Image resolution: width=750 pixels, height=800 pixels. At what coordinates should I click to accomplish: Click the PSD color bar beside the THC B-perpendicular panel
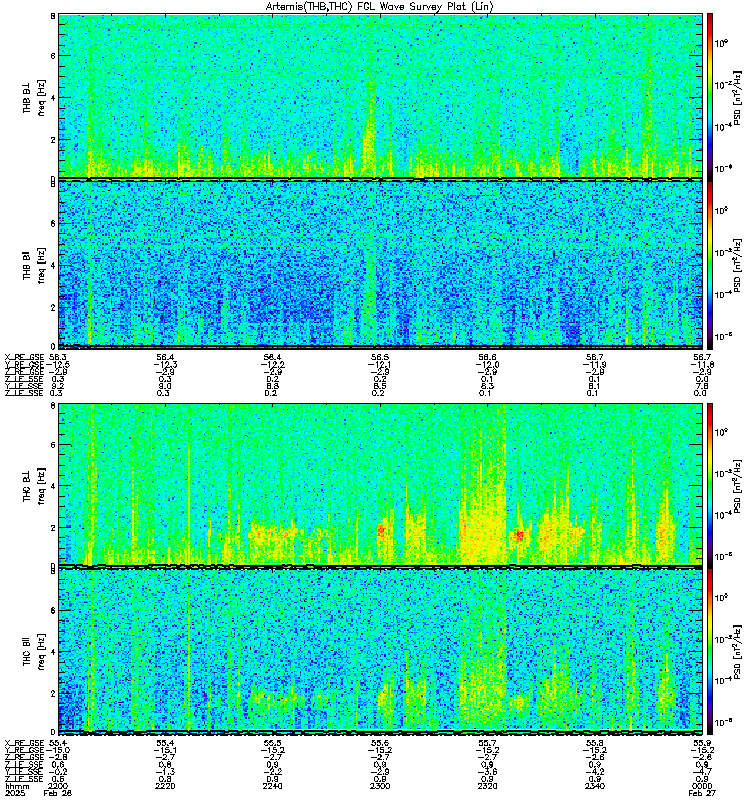tap(710, 485)
